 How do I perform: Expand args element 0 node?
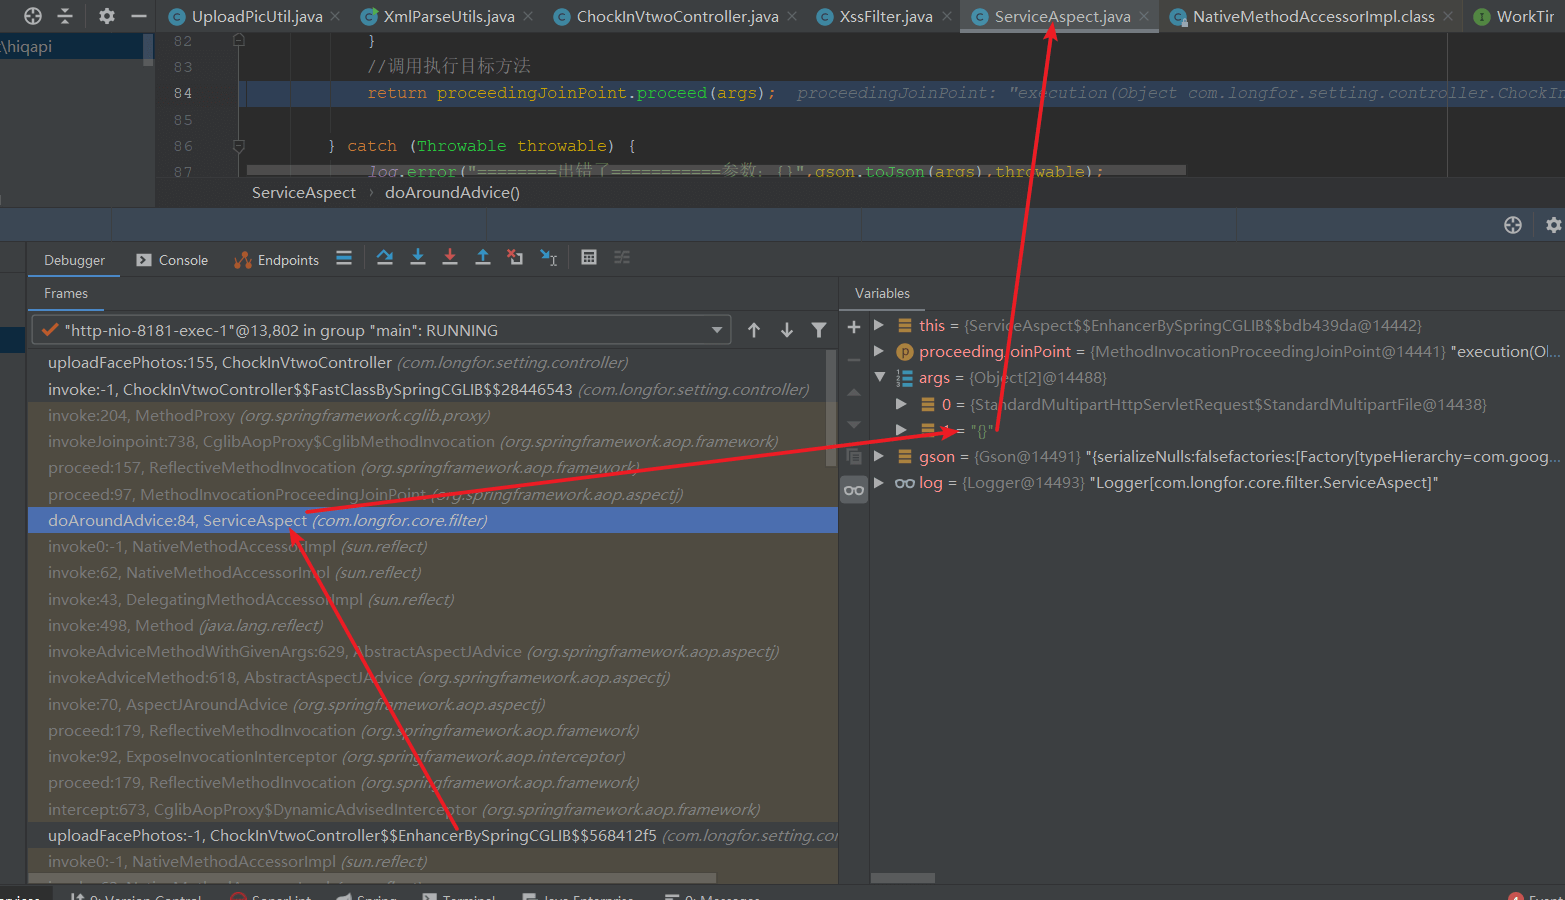[901, 404]
